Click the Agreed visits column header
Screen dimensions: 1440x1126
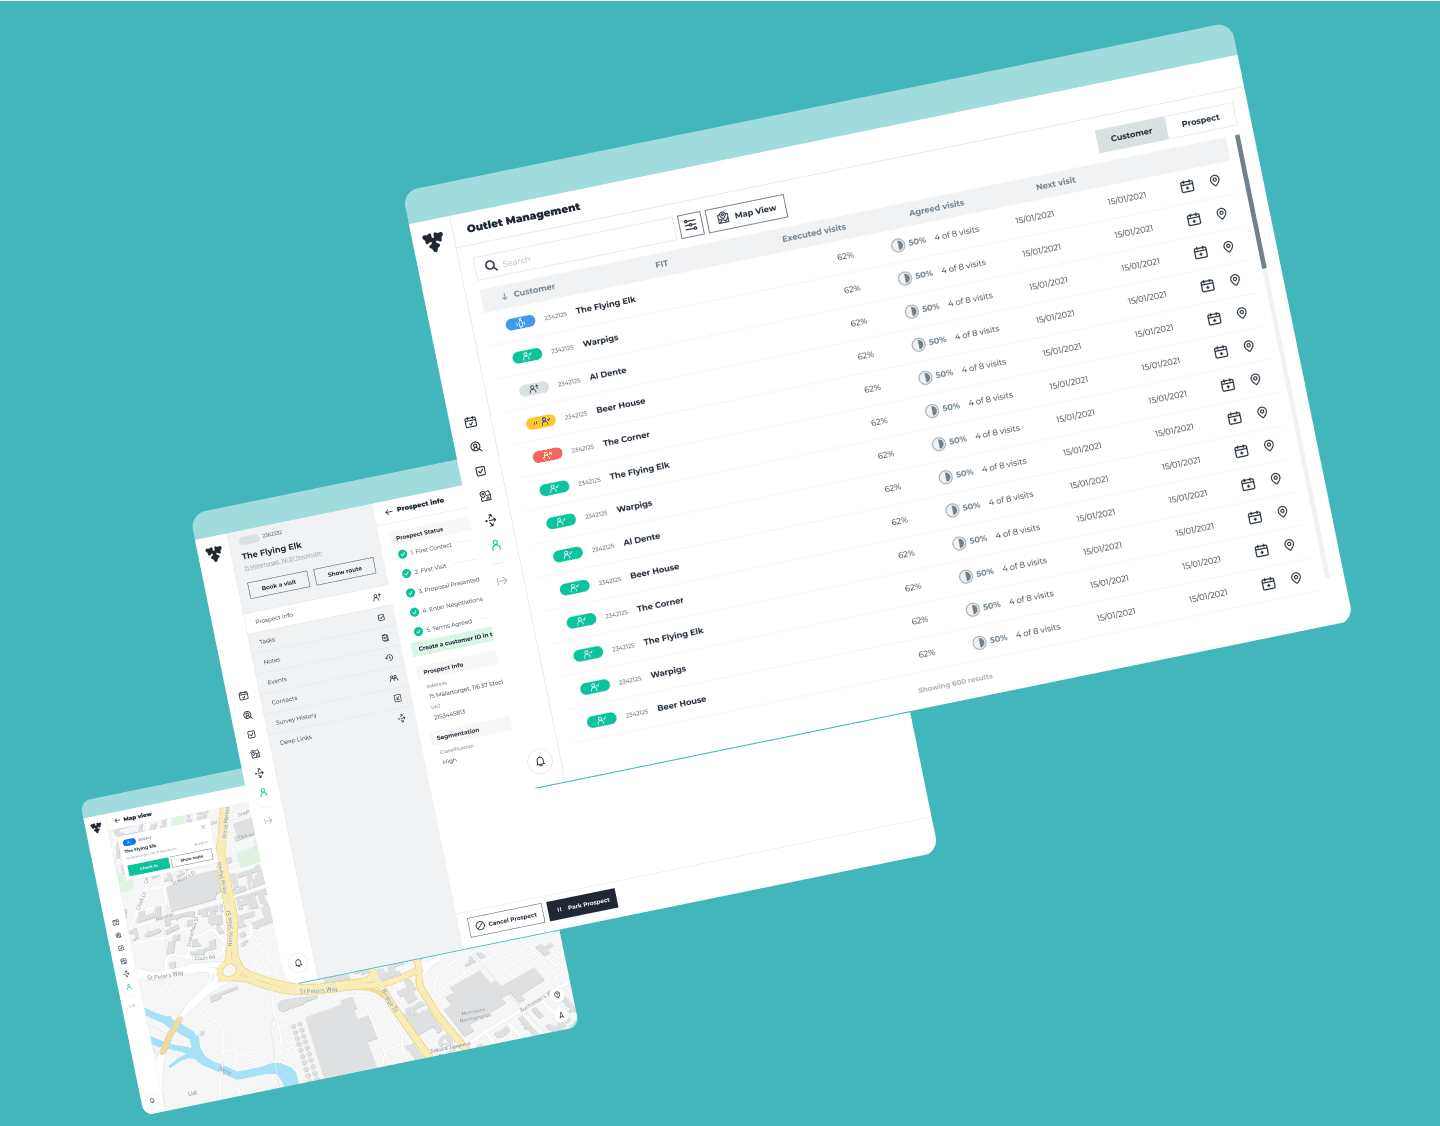(x=936, y=208)
